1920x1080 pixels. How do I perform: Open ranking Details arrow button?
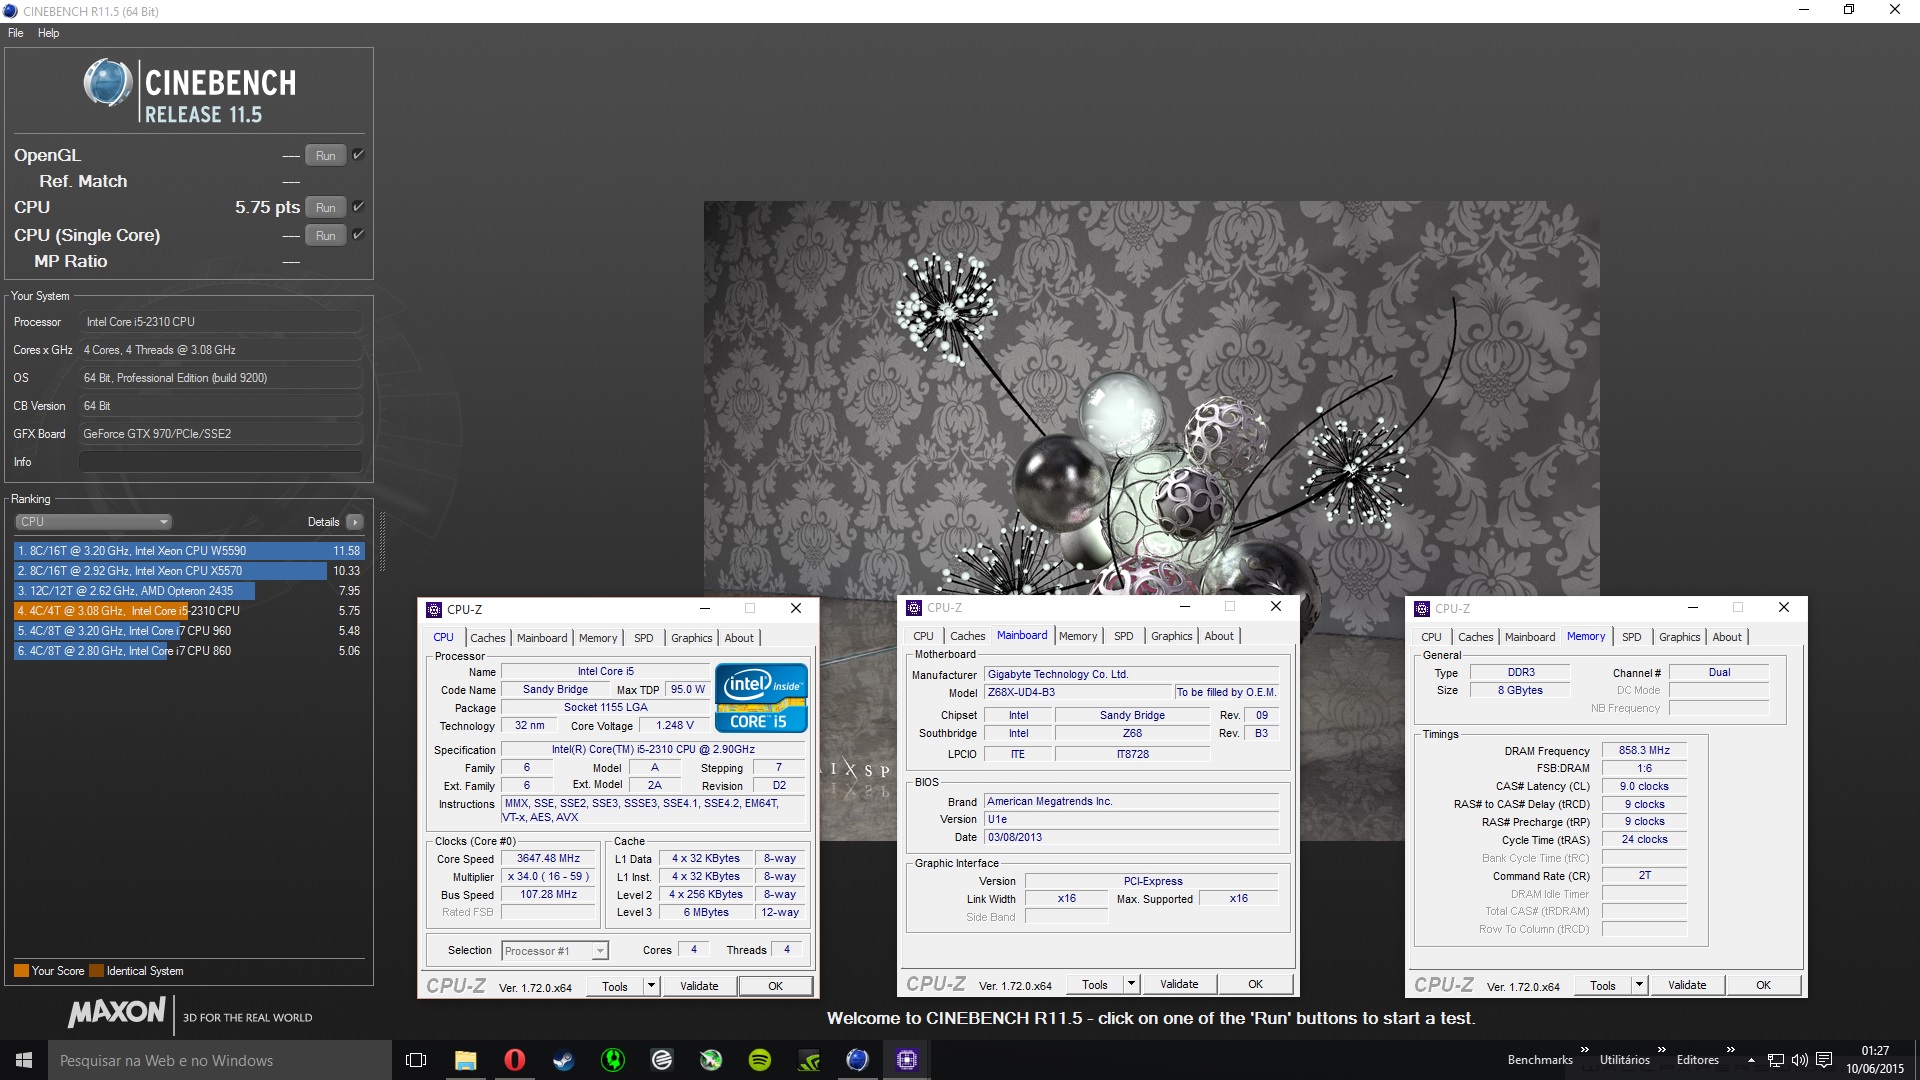coord(354,522)
